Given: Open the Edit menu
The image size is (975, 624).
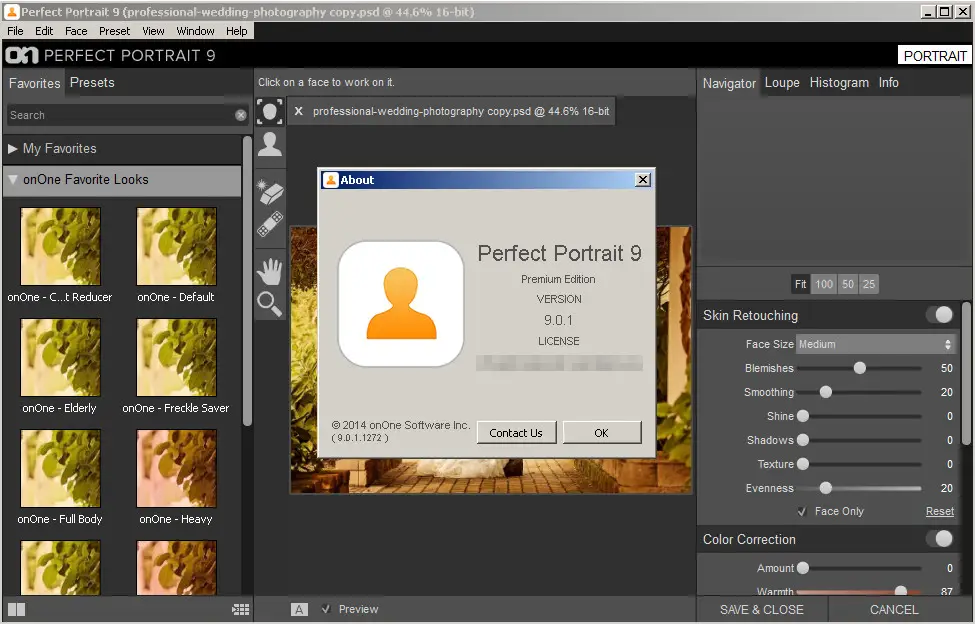Looking at the screenshot, I should (x=44, y=31).
